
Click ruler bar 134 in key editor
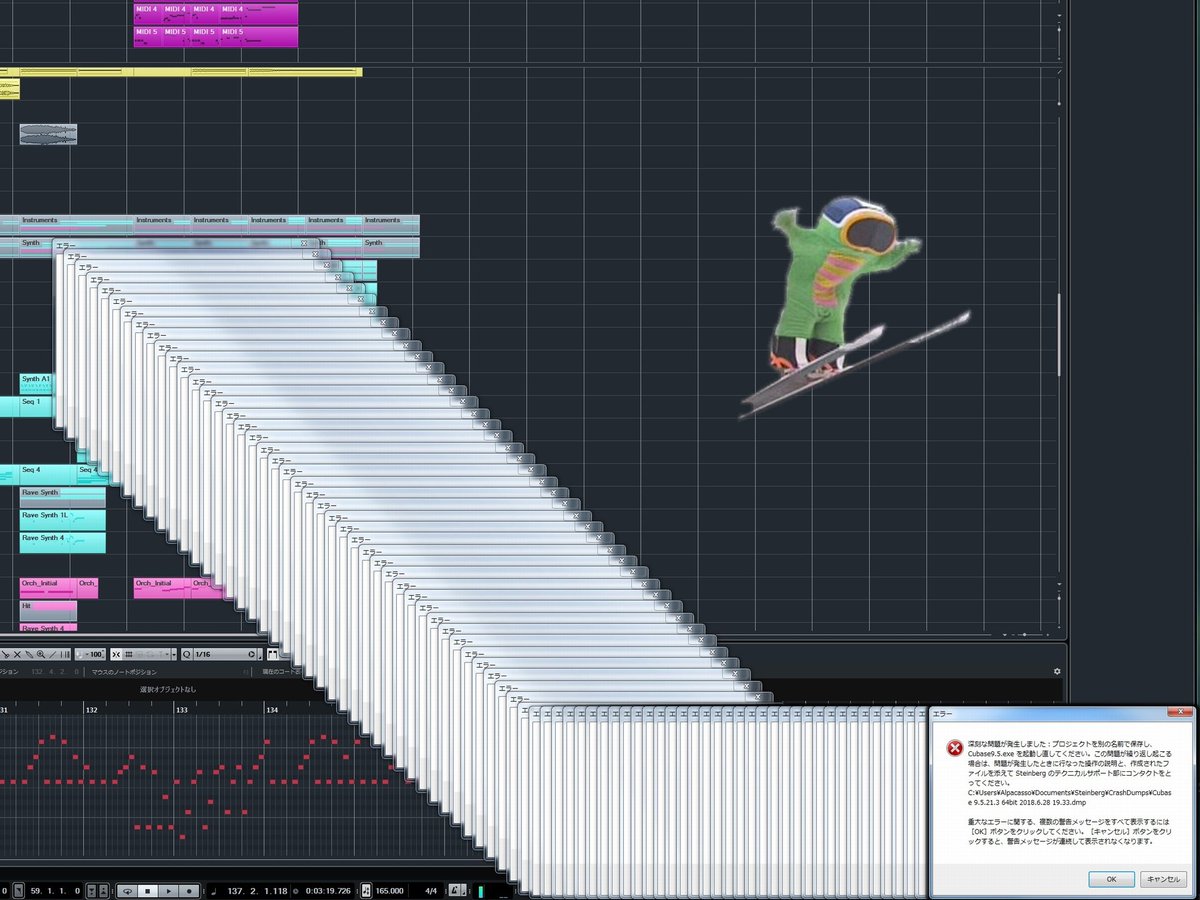tap(272, 709)
